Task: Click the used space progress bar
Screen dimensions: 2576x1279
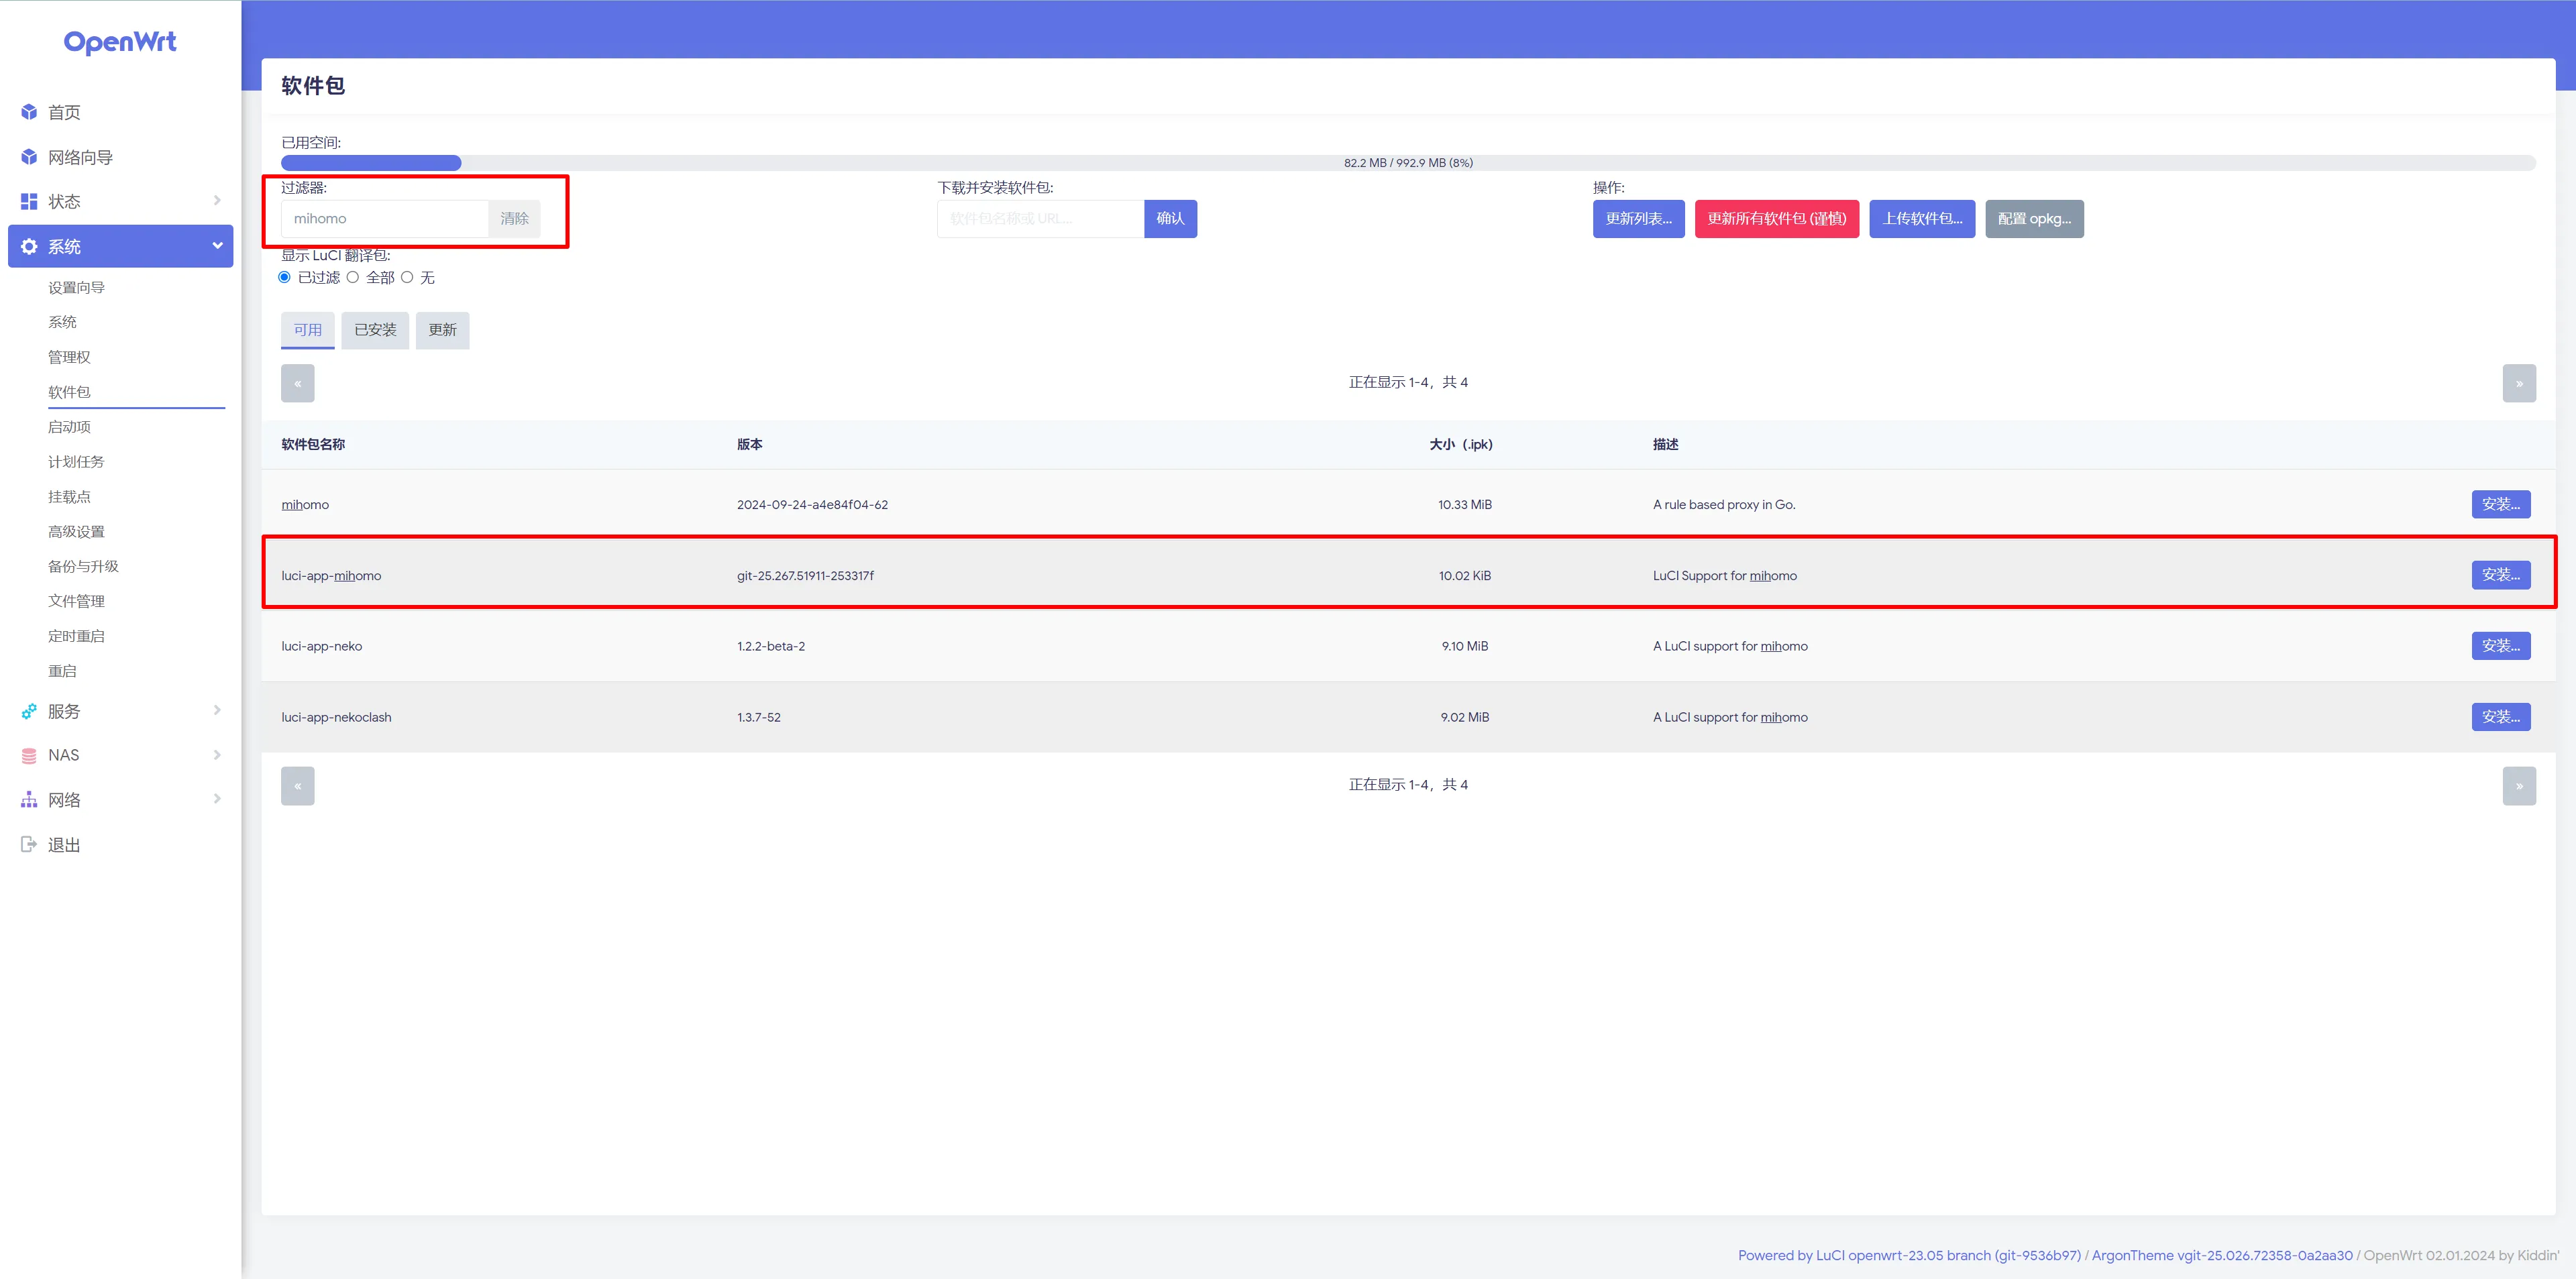Action: pyautogui.click(x=1408, y=163)
